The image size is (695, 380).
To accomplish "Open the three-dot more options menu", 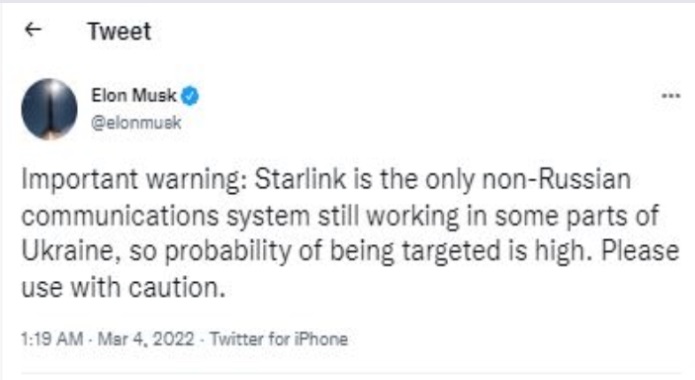I will (670, 95).
